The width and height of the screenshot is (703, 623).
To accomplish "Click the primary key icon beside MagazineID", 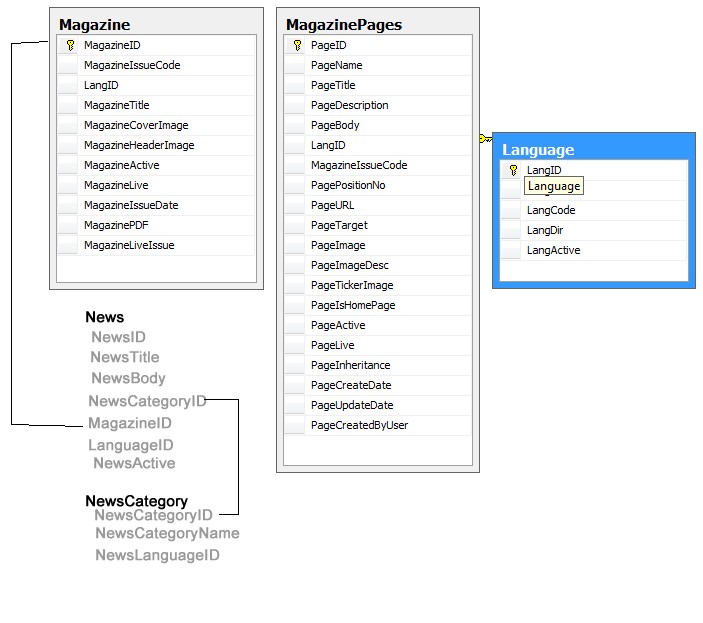I will pos(70,45).
